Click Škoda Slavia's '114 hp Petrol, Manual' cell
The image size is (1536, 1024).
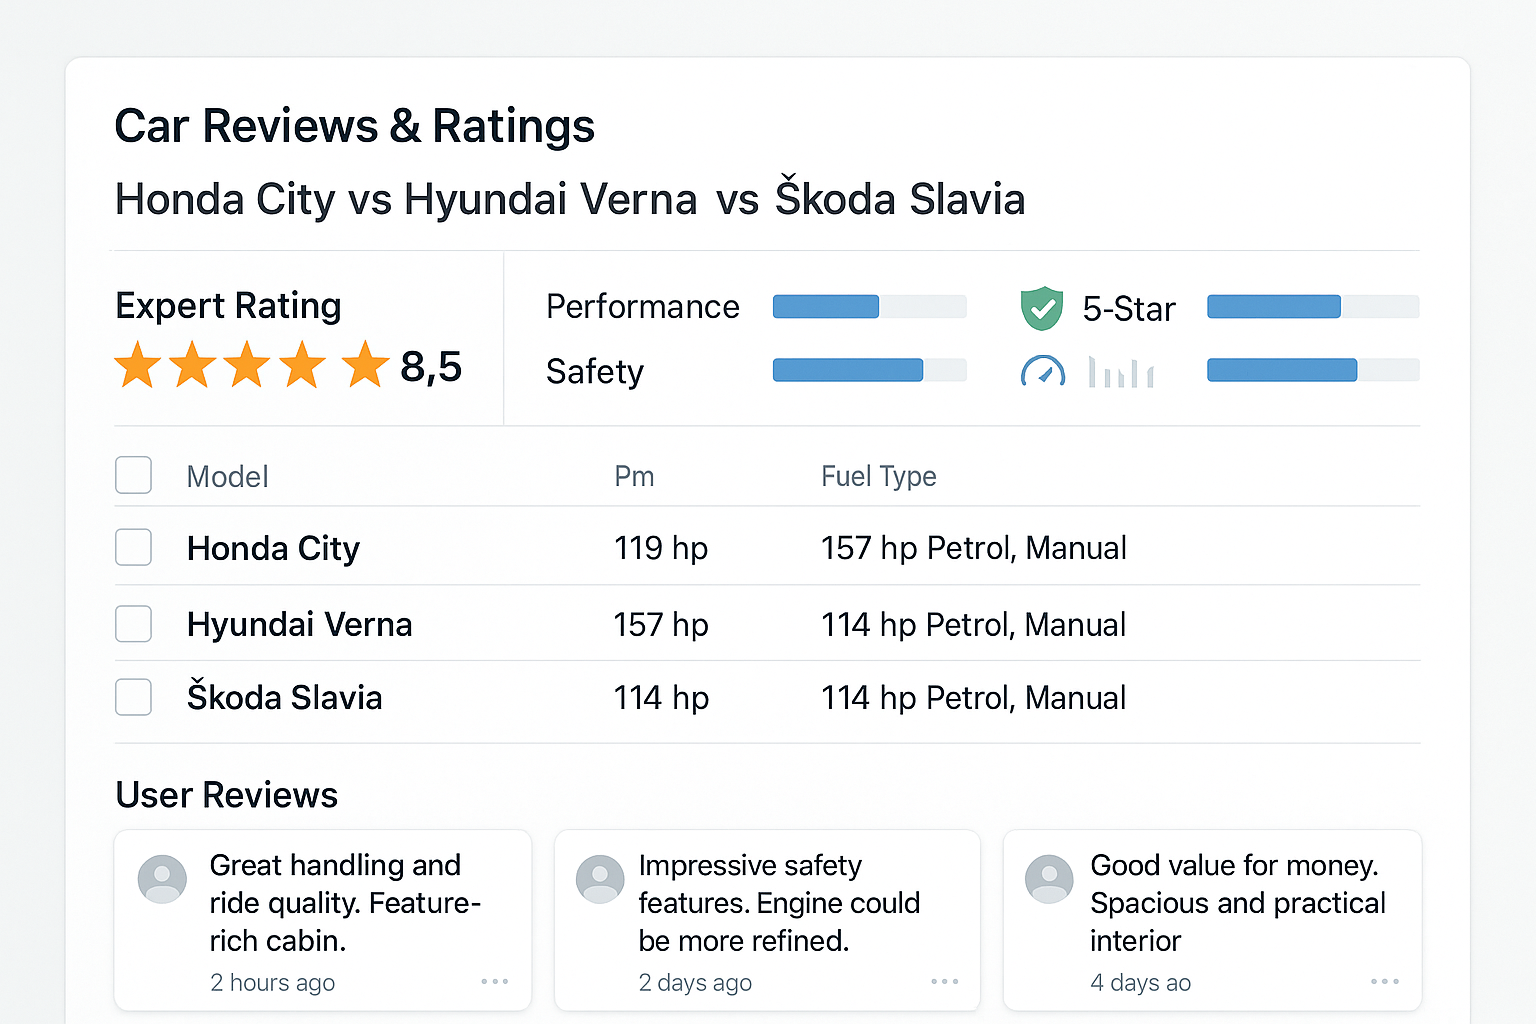click(x=974, y=698)
